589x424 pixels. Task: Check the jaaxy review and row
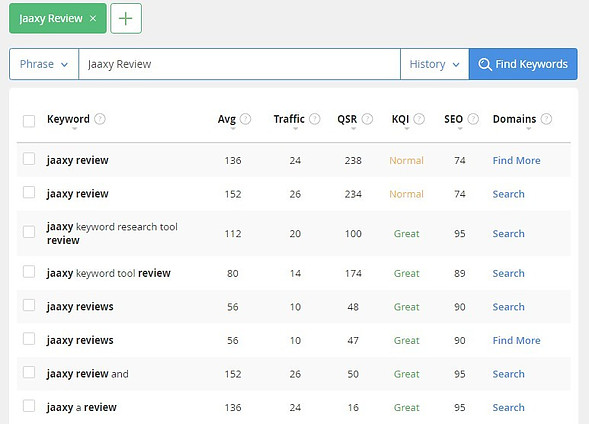pos(29,372)
